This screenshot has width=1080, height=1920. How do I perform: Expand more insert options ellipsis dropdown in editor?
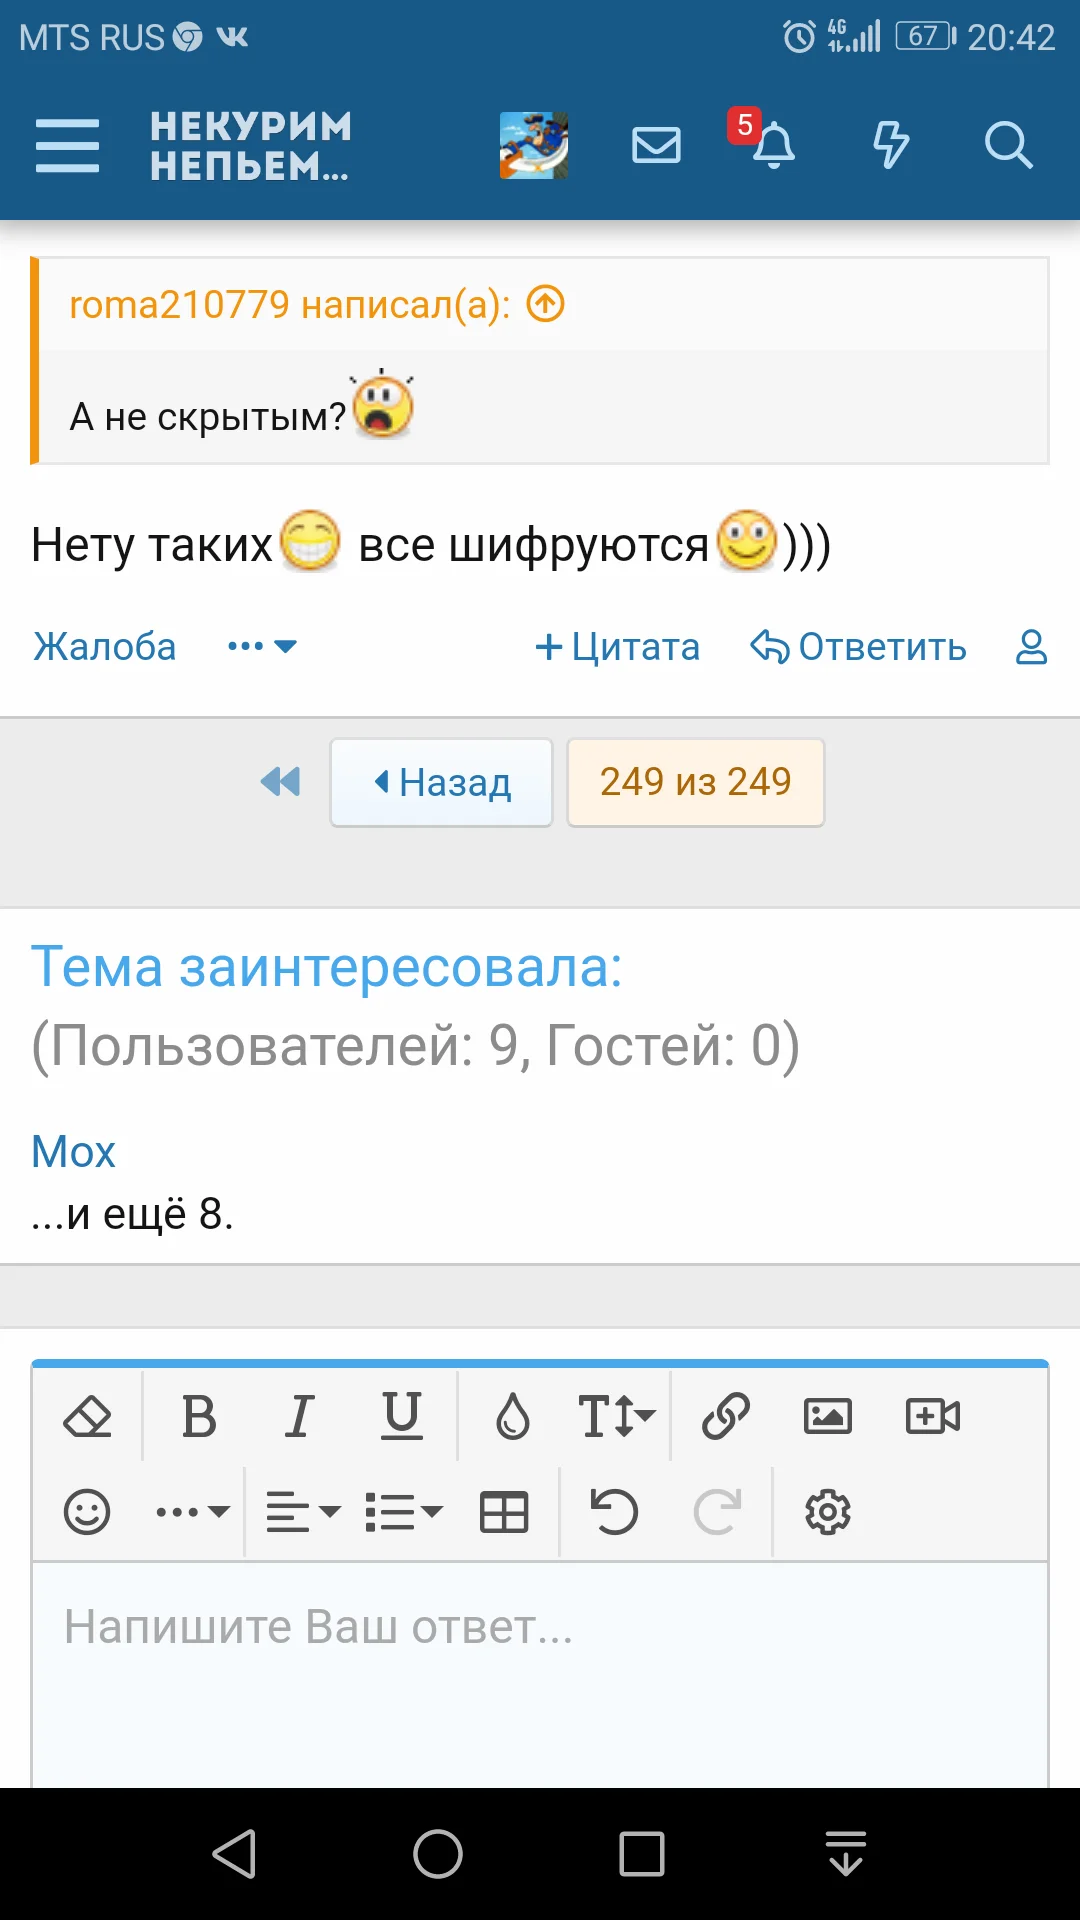point(193,1512)
